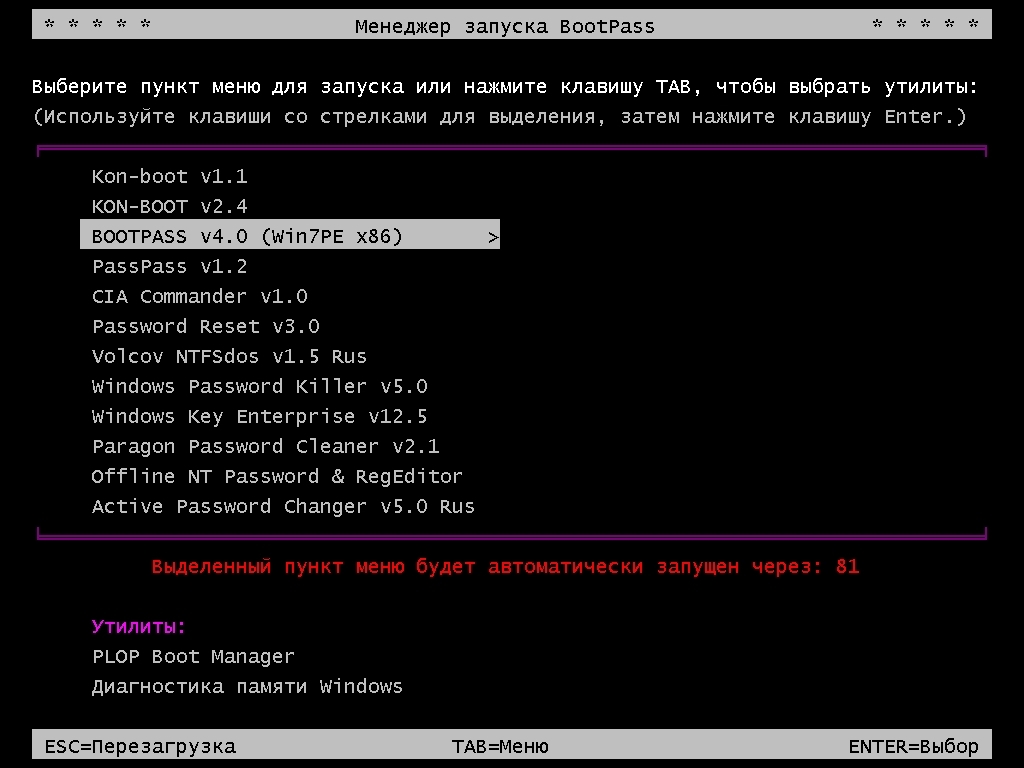
Task: Click the Утилиты section heading
Action: pyautogui.click(x=139, y=627)
